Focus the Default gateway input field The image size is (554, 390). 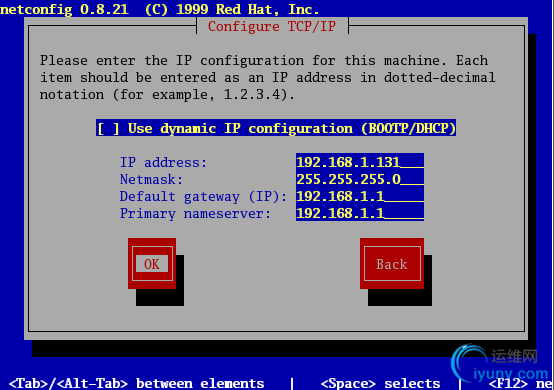360,196
